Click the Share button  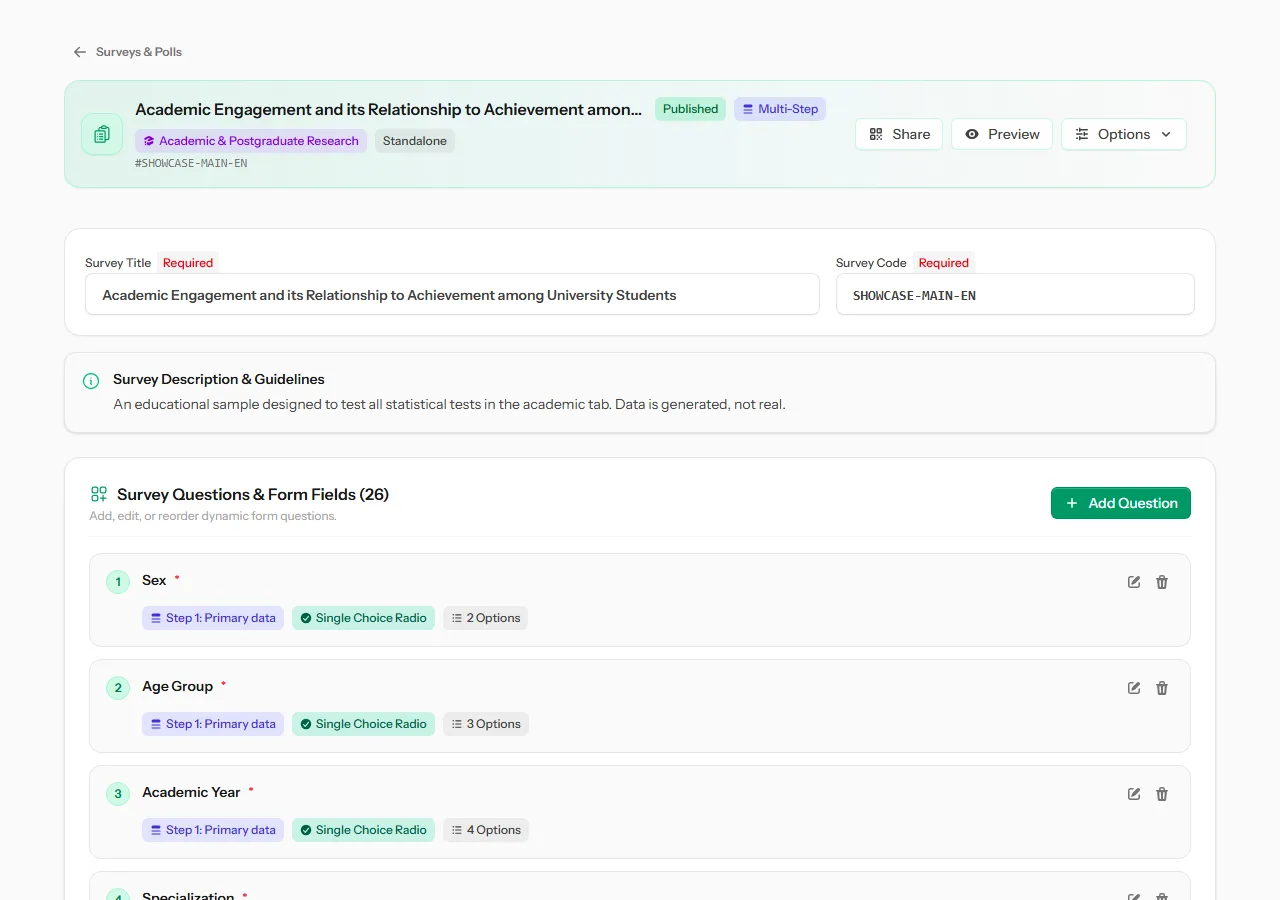[899, 134]
